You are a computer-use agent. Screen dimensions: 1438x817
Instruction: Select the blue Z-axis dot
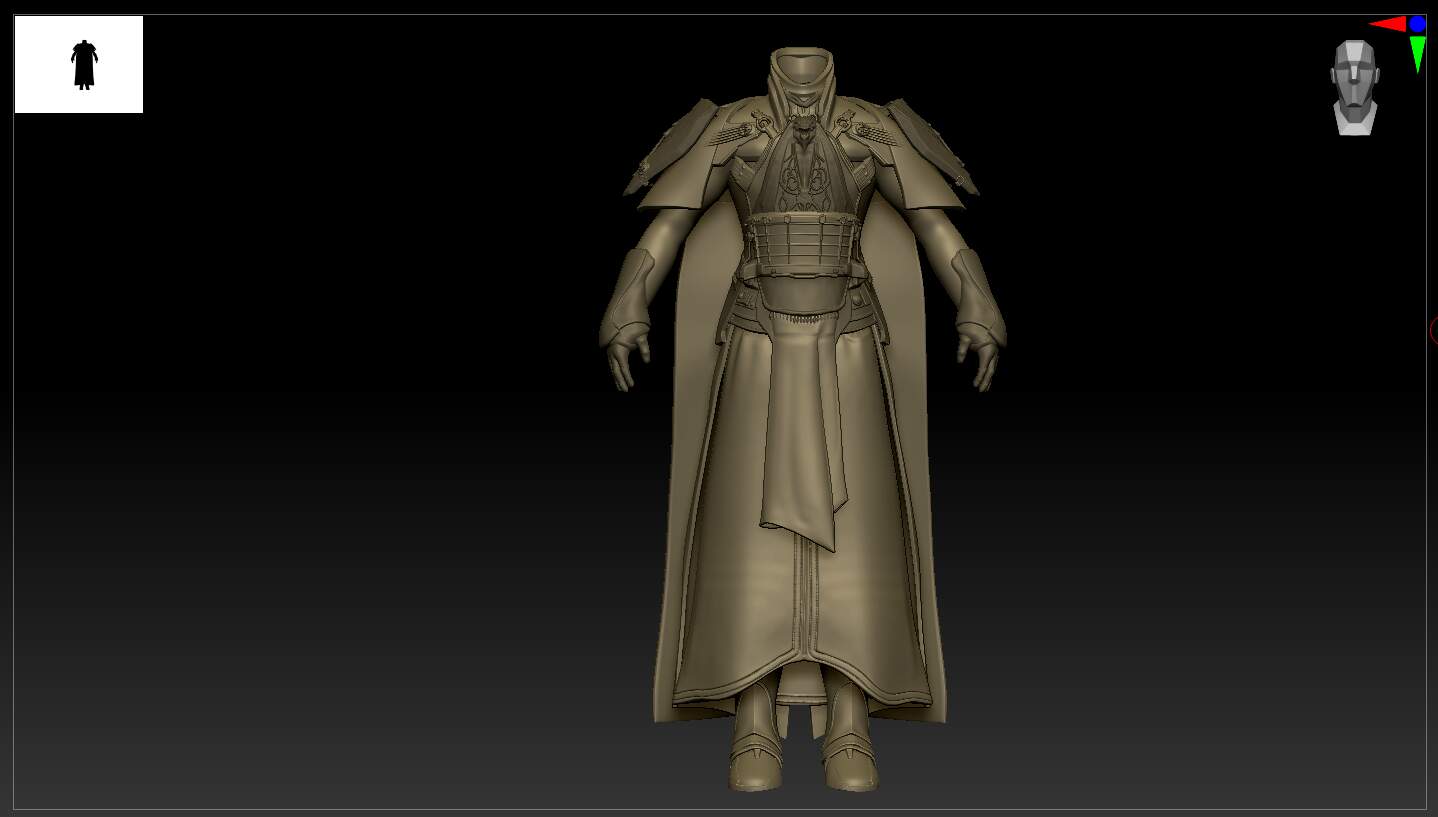pos(1417,24)
